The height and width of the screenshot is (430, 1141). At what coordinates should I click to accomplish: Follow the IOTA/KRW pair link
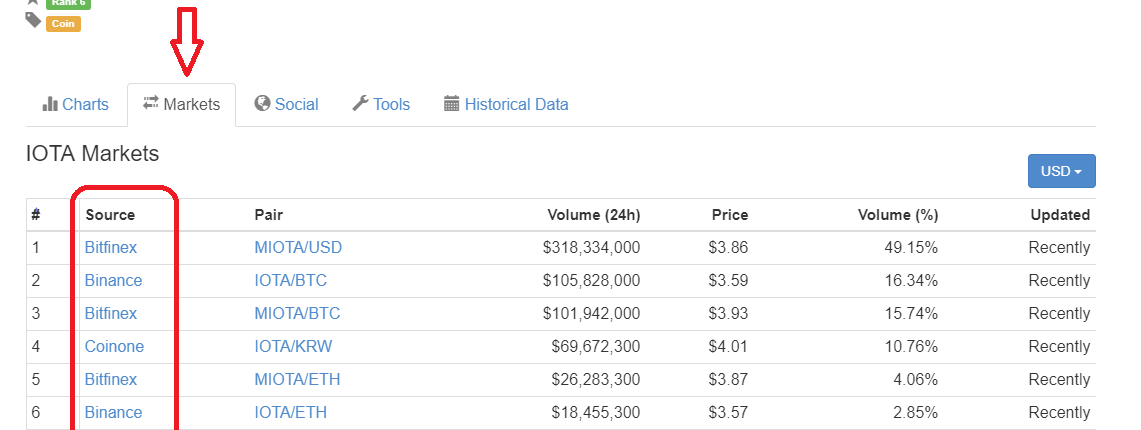pyautogui.click(x=293, y=346)
